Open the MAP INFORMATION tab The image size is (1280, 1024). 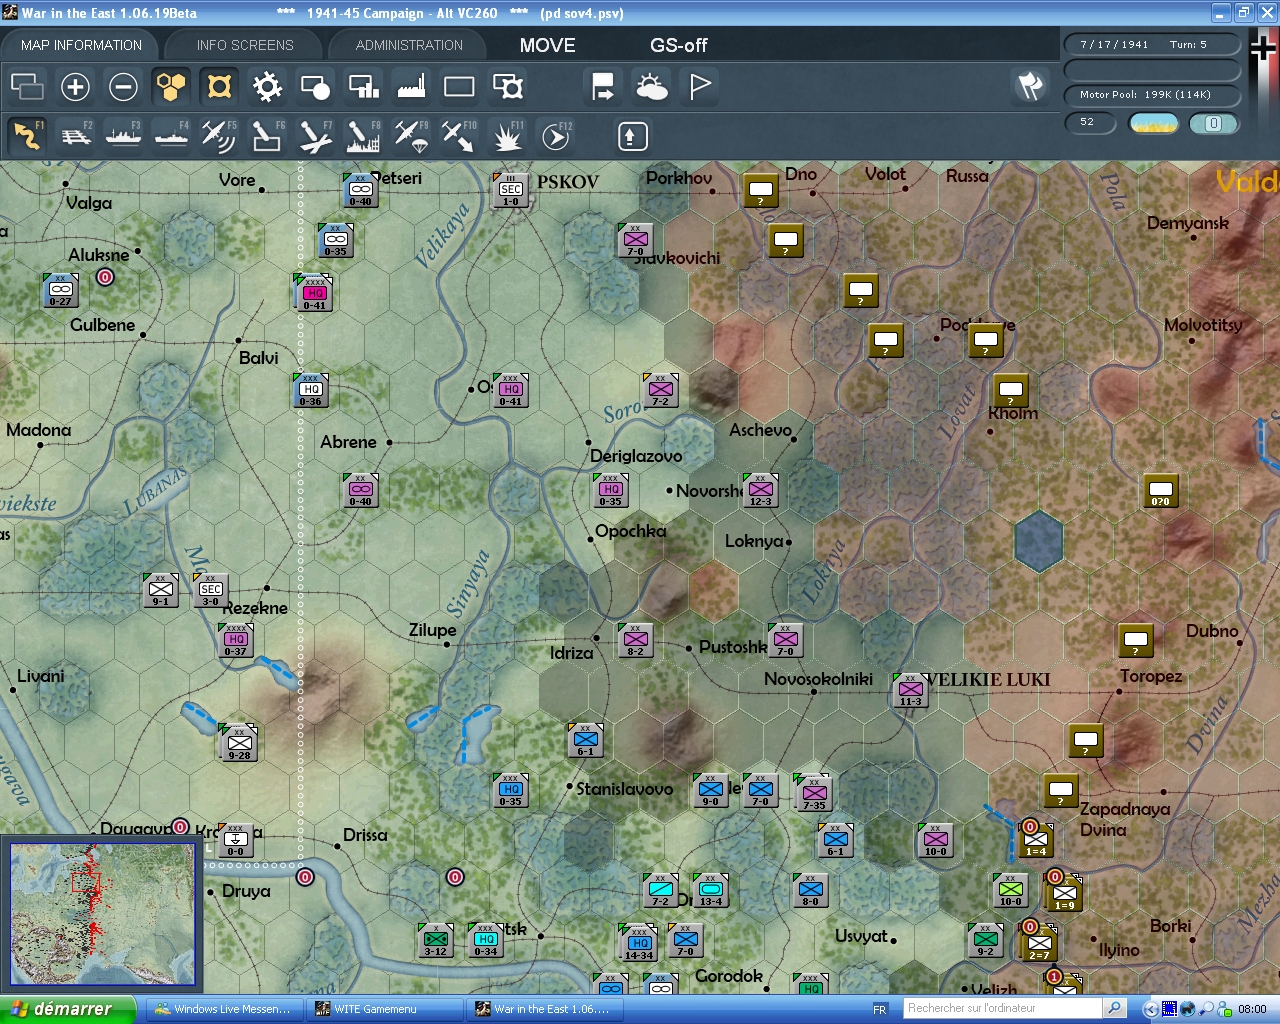click(x=81, y=45)
